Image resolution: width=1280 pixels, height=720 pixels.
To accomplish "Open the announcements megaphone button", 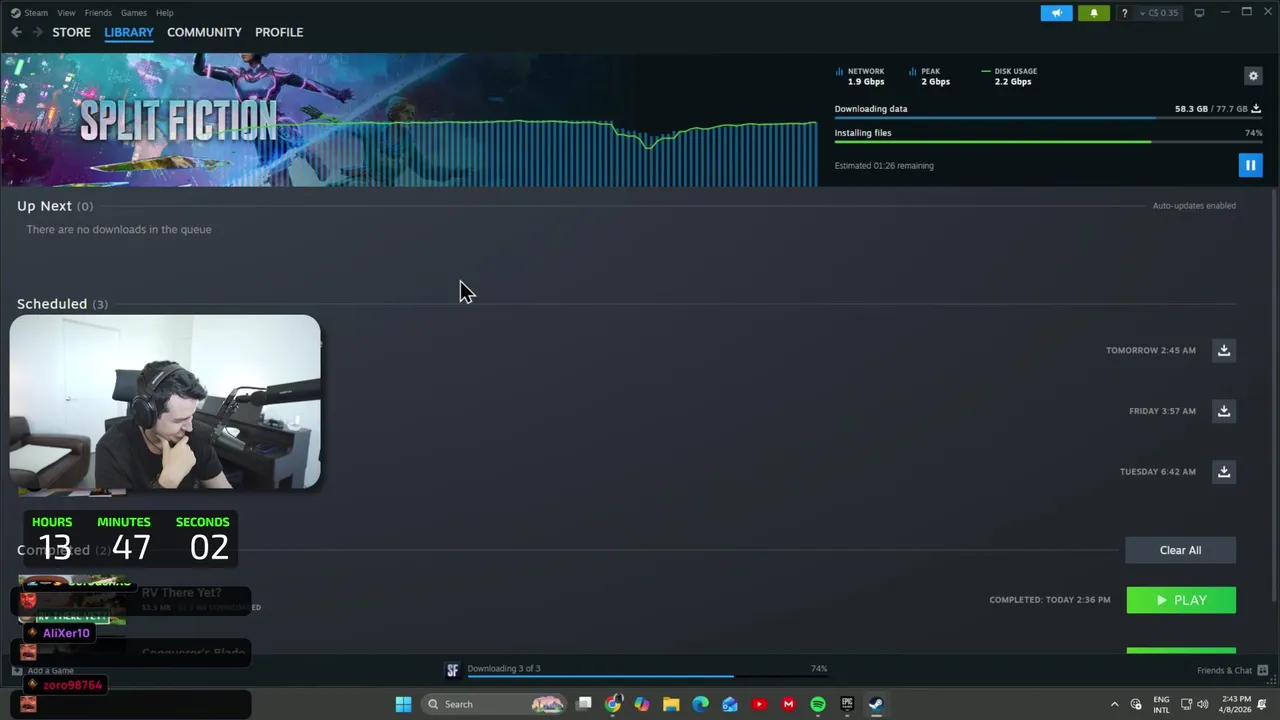I will tap(1056, 13).
